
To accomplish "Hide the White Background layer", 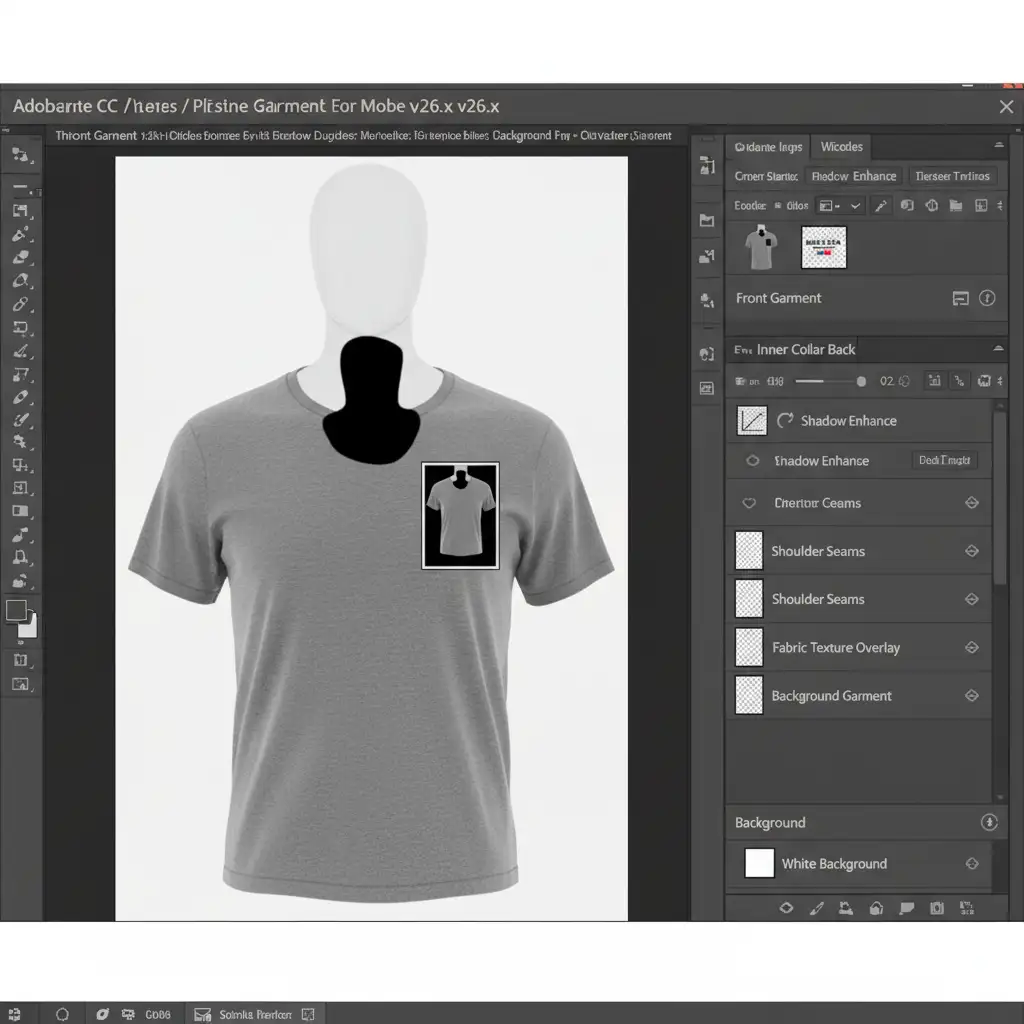I will click(x=971, y=864).
